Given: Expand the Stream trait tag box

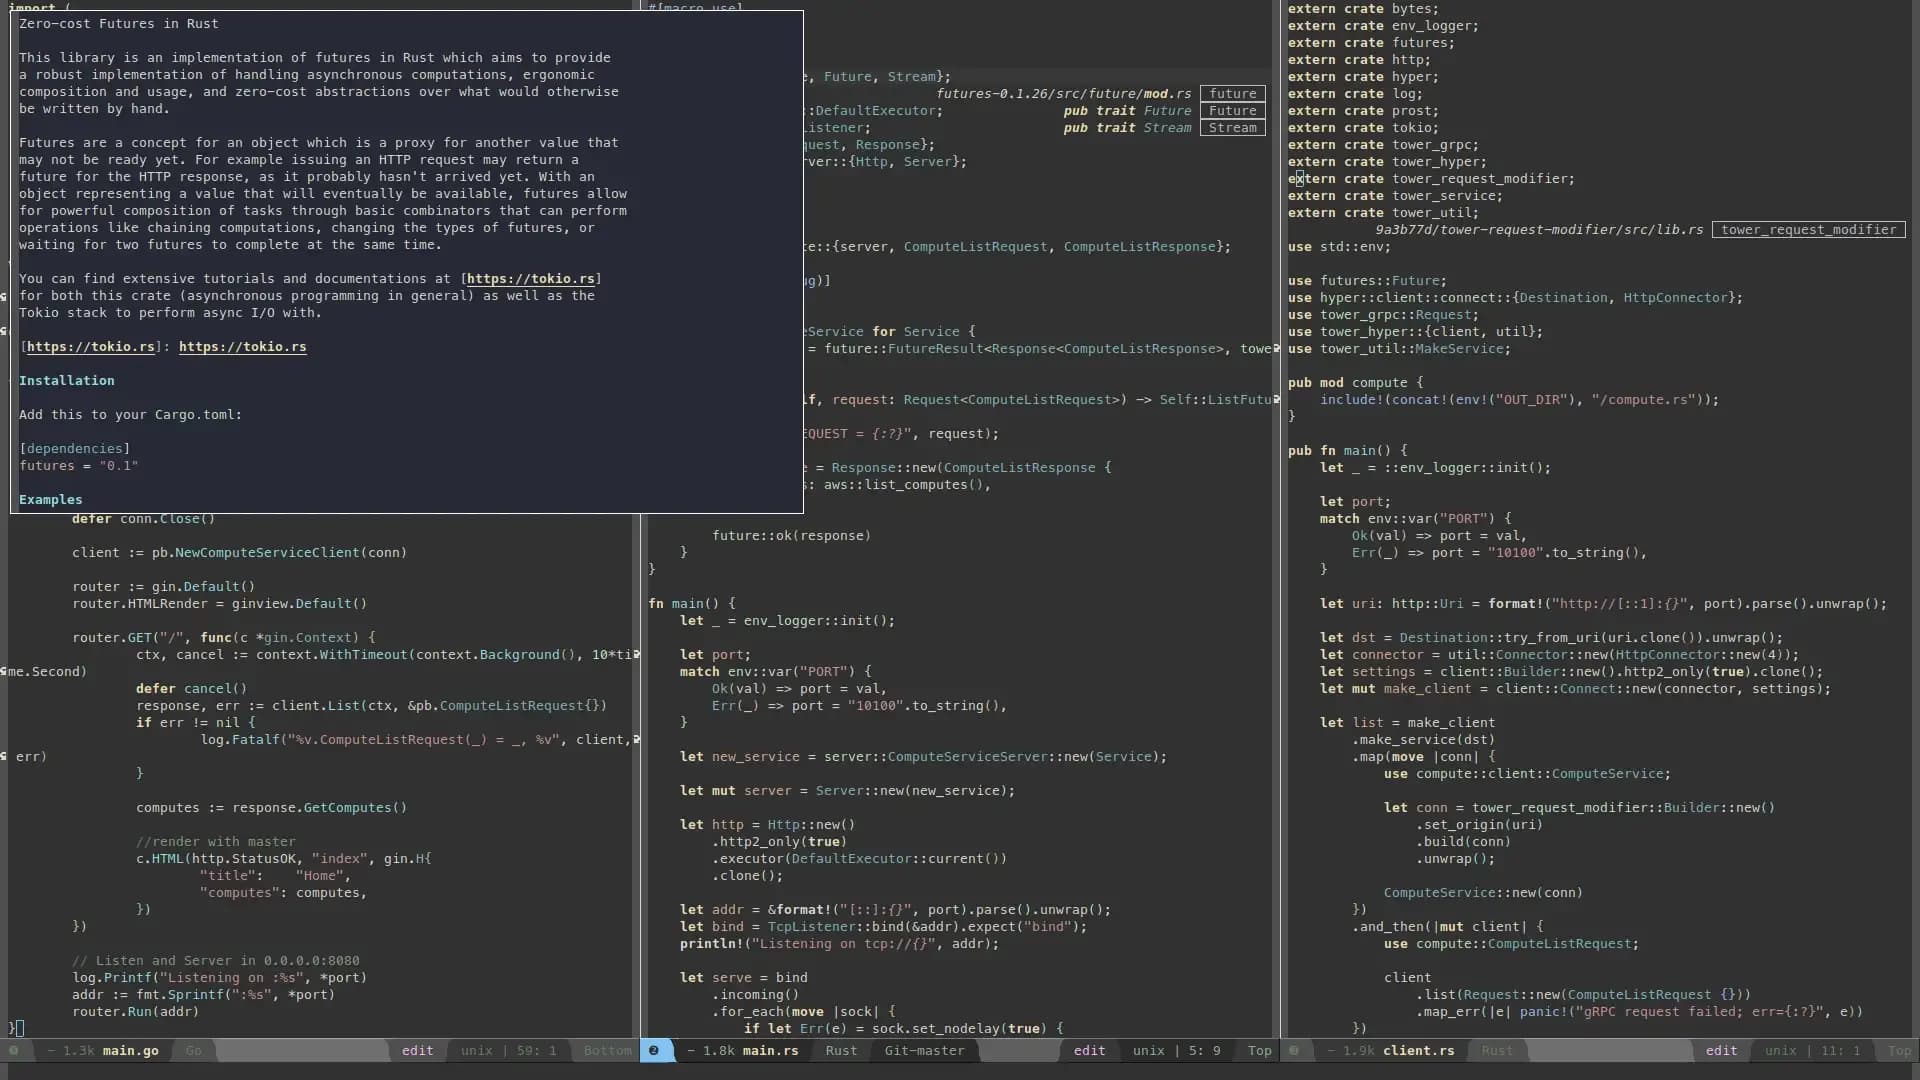Looking at the screenshot, I should coord(1233,128).
